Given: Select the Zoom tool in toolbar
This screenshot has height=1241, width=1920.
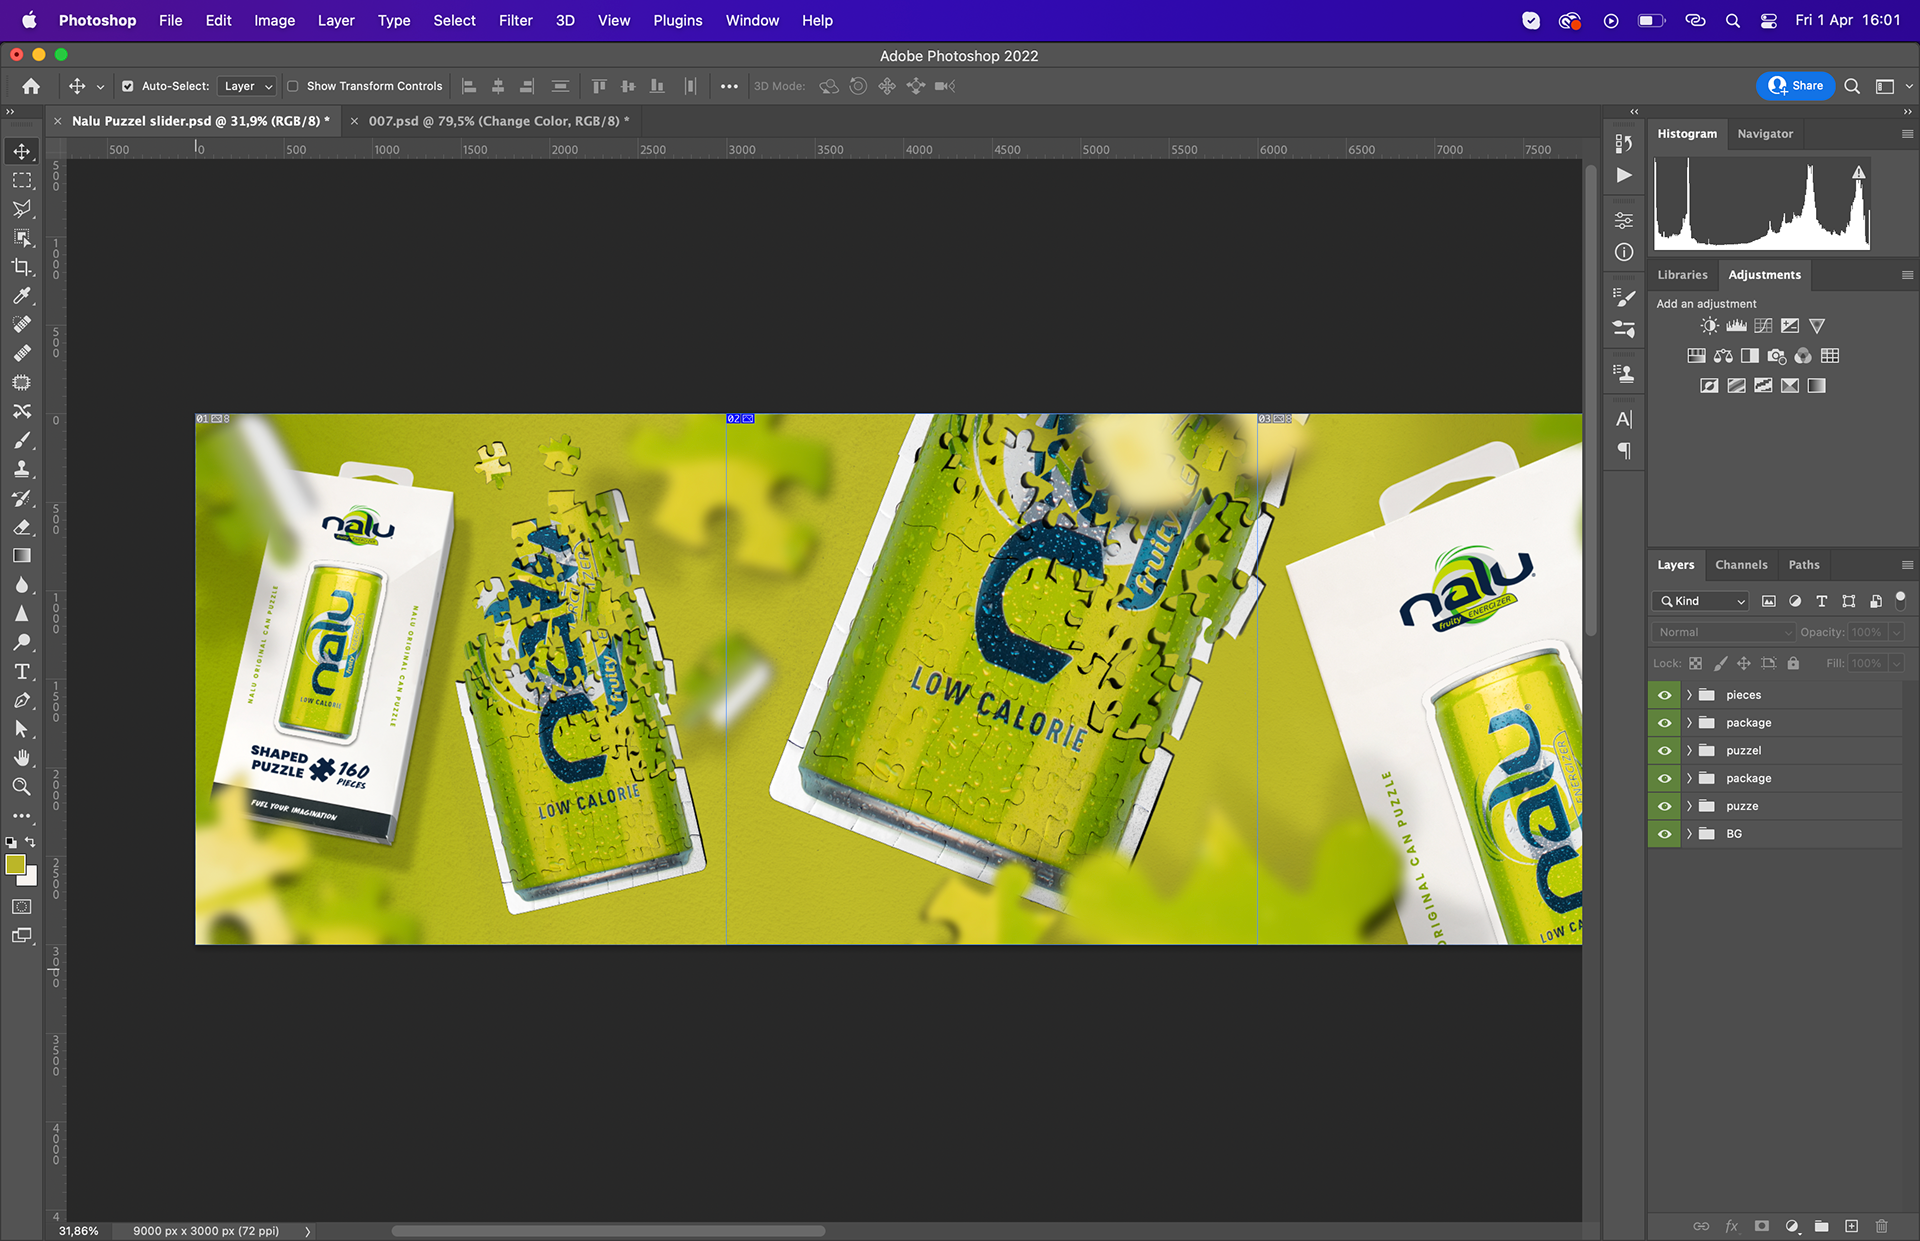Looking at the screenshot, I should pyautogui.click(x=21, y=787).
